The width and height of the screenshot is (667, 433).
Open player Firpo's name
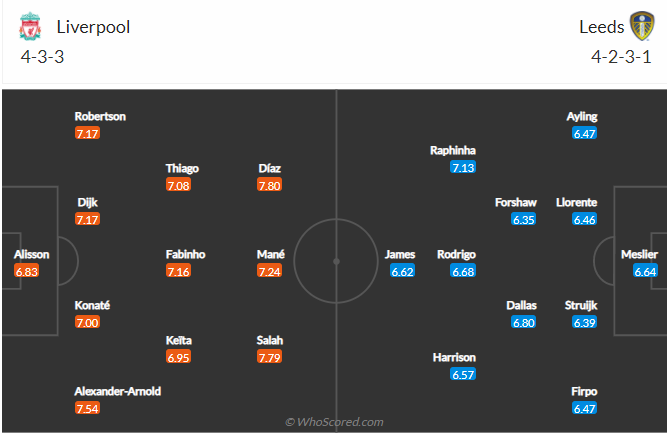[584, 391]
